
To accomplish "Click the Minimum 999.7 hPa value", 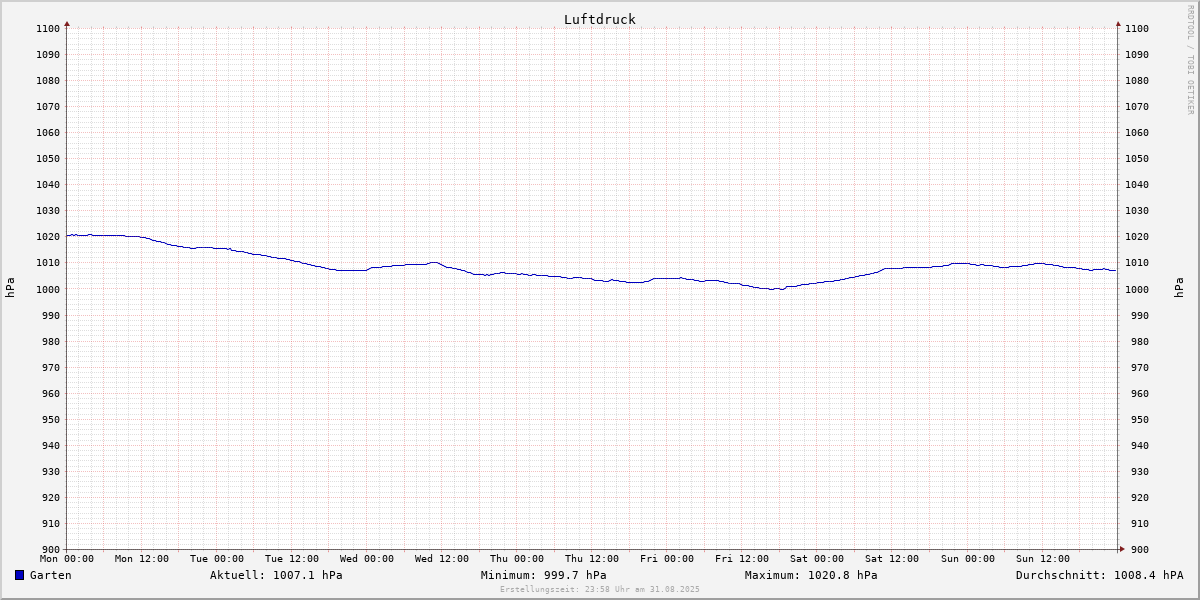I will (543, 575).
